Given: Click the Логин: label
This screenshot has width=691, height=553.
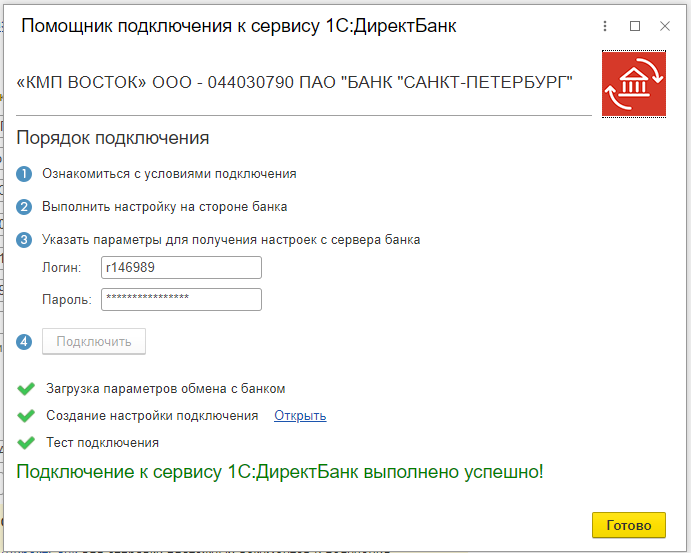Looking at the screenshot, I should pyautogui.click(x=62, y=267).
